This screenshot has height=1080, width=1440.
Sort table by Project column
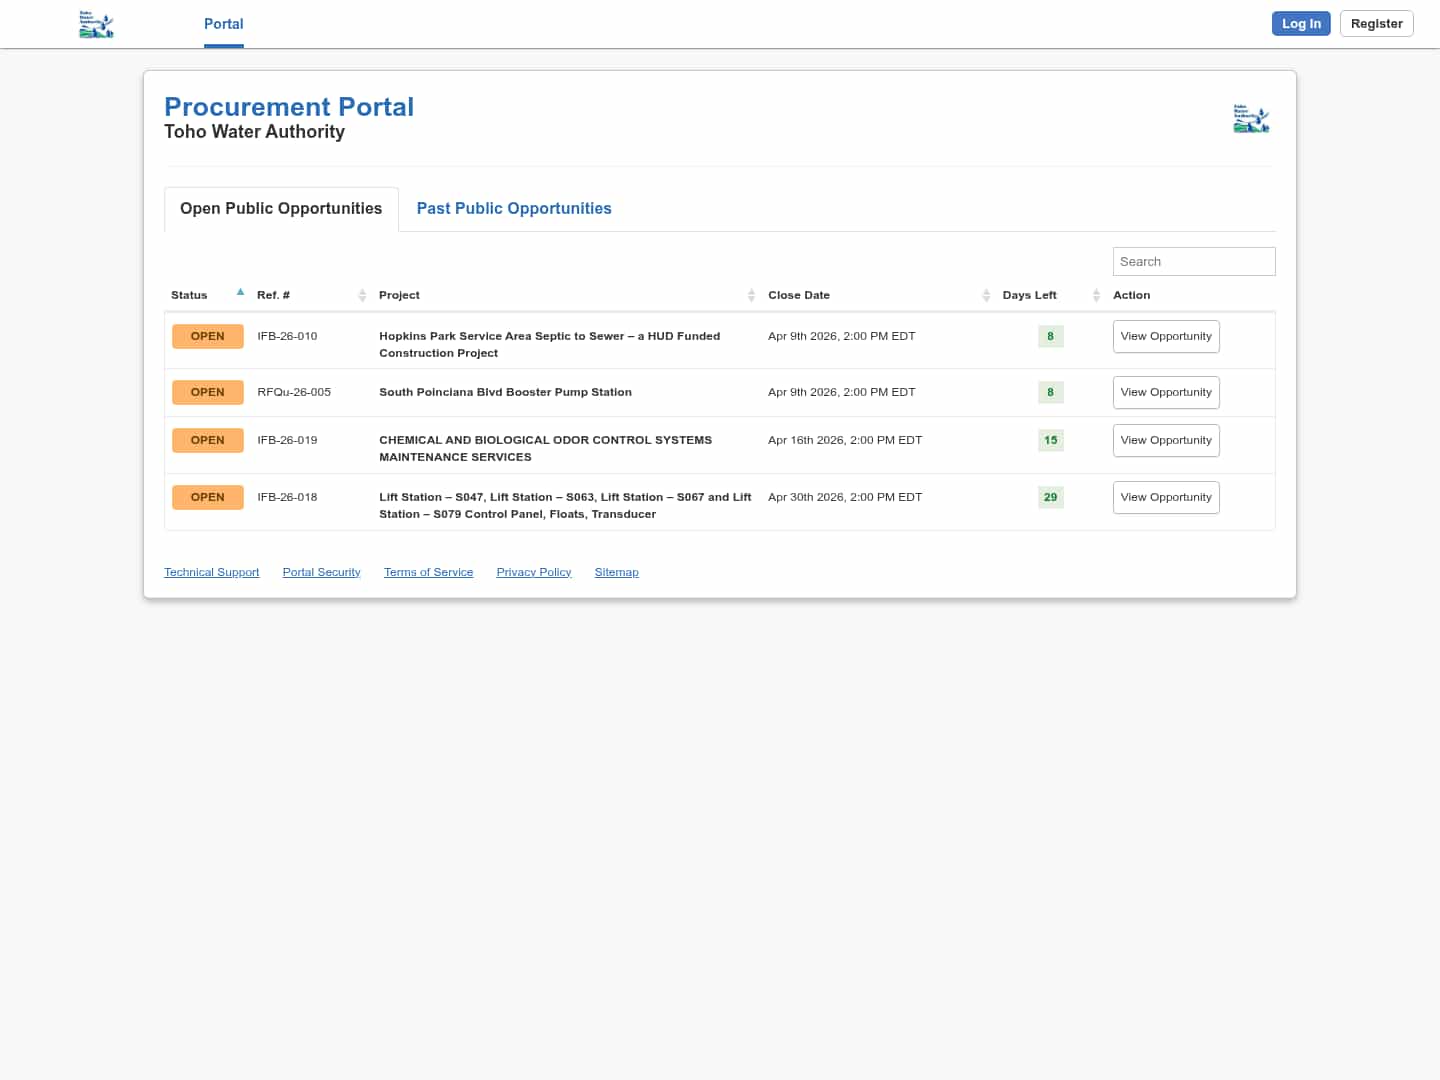751,295
